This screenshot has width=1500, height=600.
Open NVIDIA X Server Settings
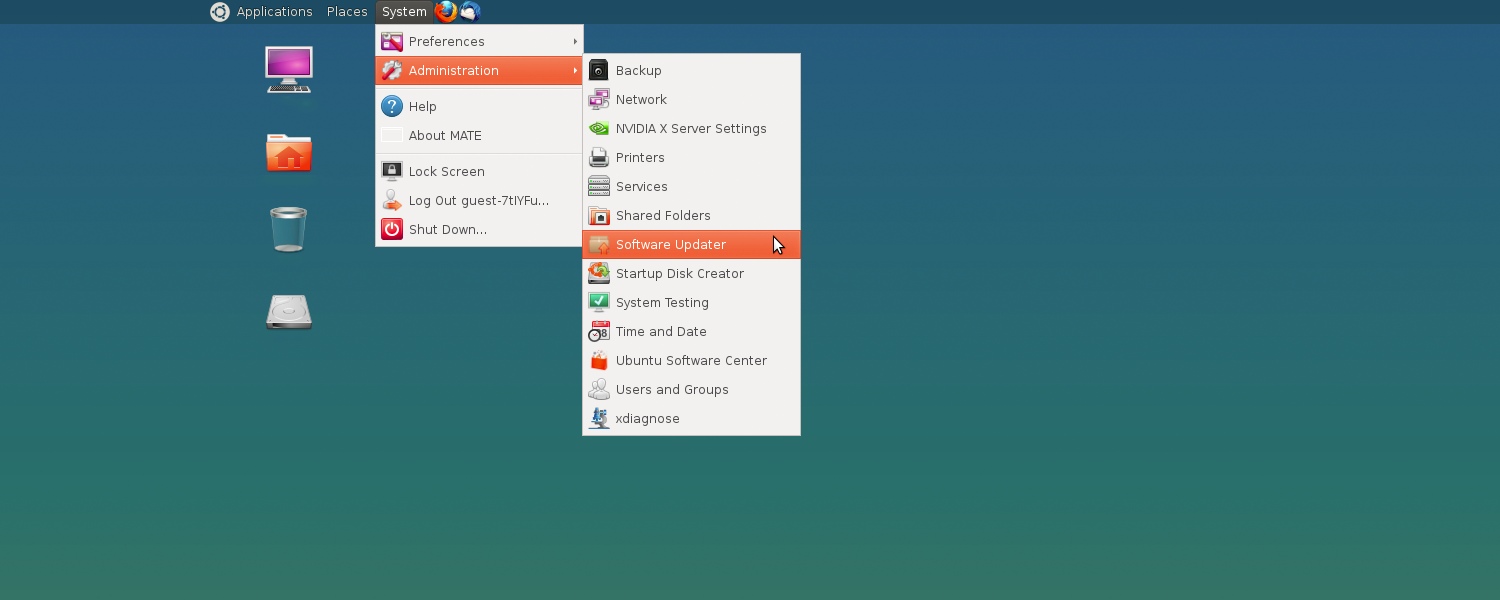691,129
